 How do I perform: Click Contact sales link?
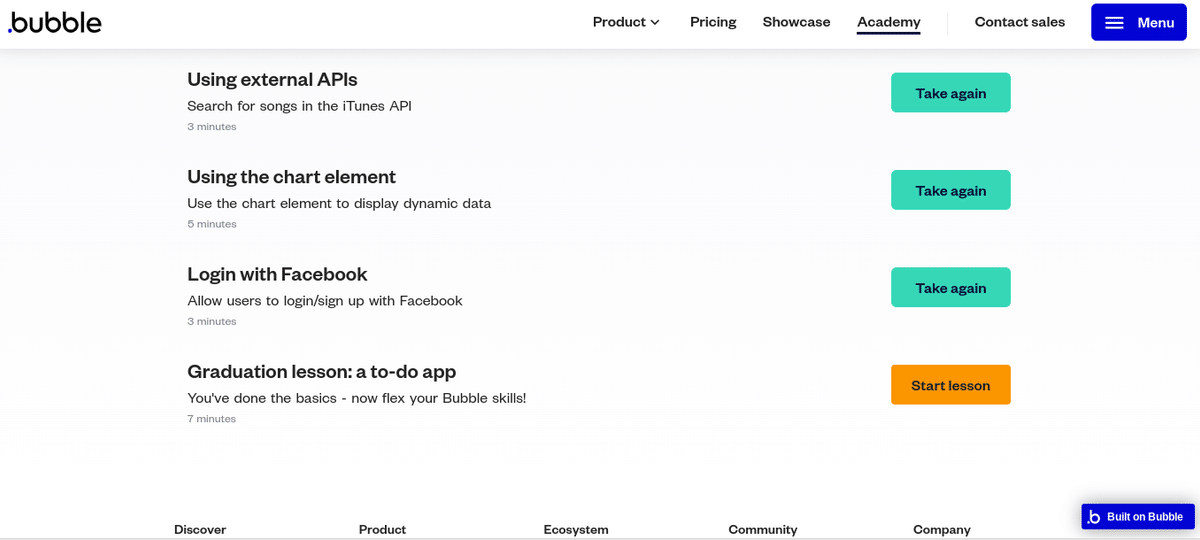pyautogui.click(x=1020, y=22)
